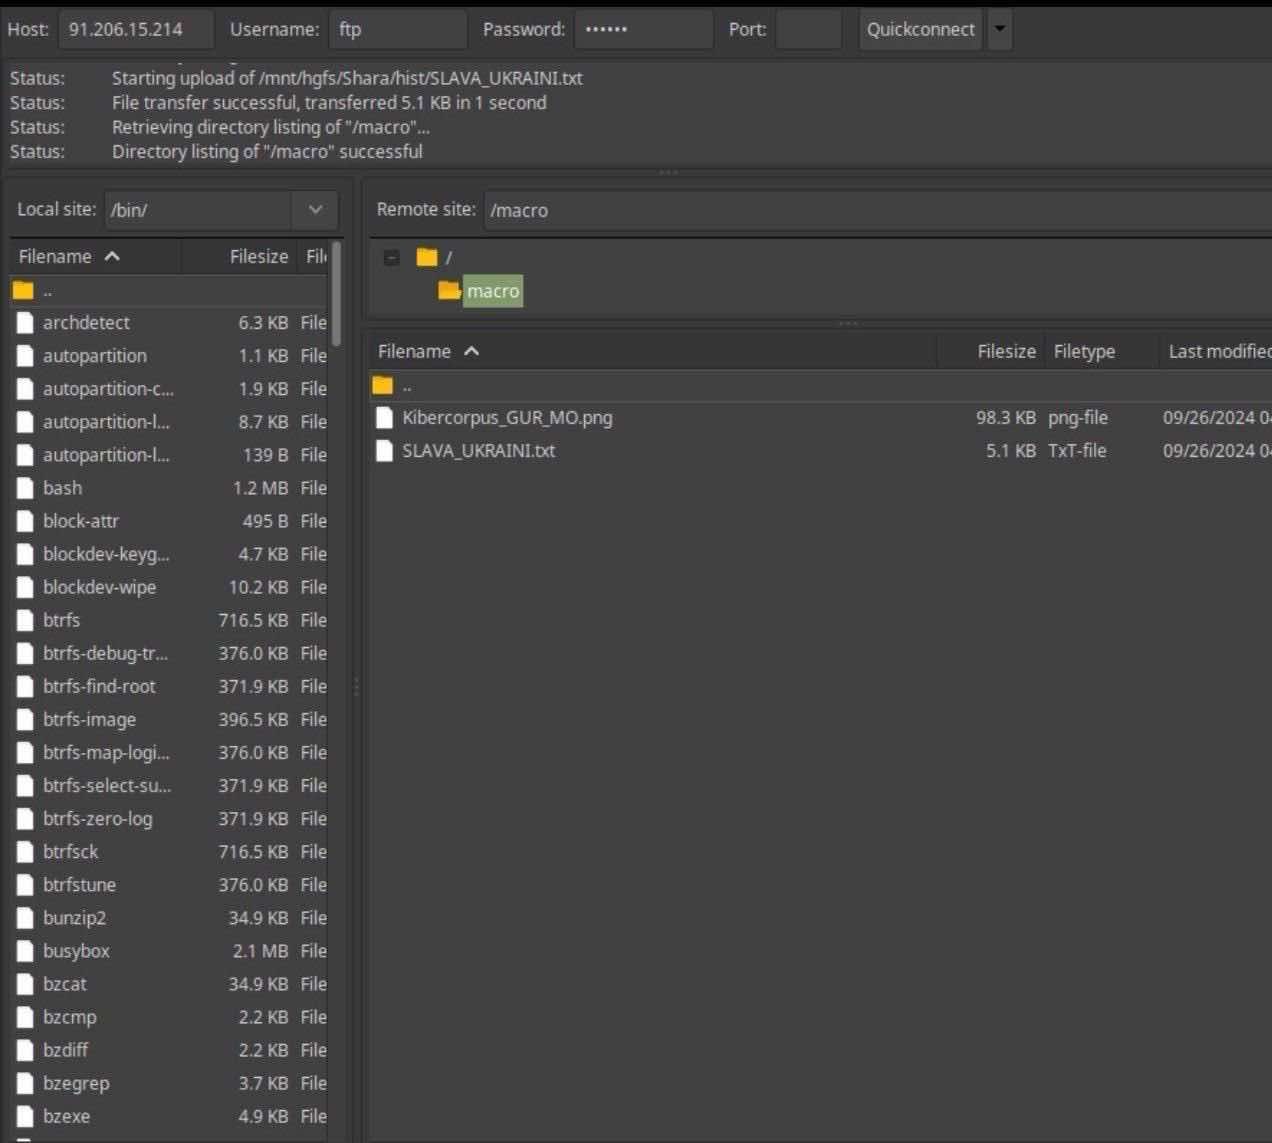Viewport: 1272px width, 1143px height.
Task: Click the Port input field
Action: 808,29
